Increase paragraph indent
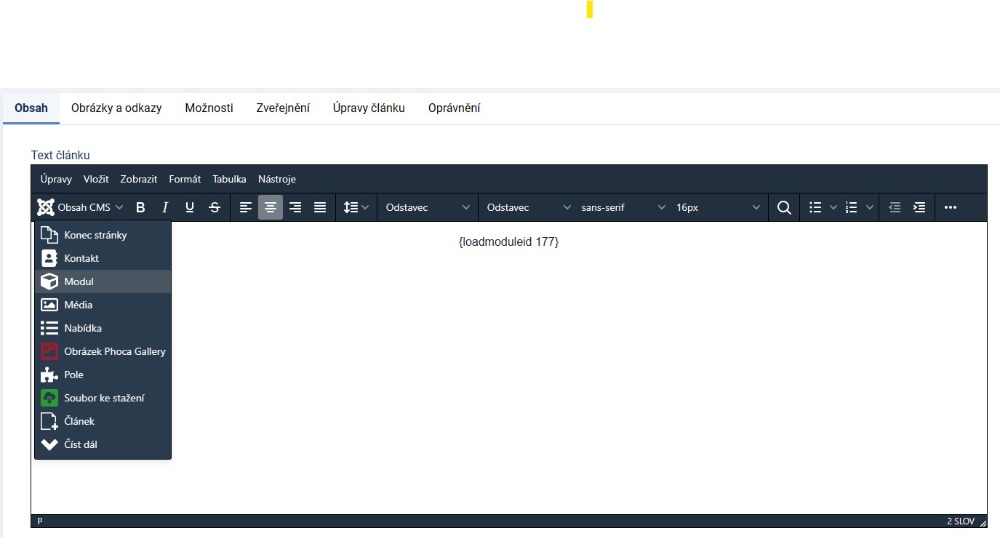The image size is (1000, 538). (x=919, y=208)
